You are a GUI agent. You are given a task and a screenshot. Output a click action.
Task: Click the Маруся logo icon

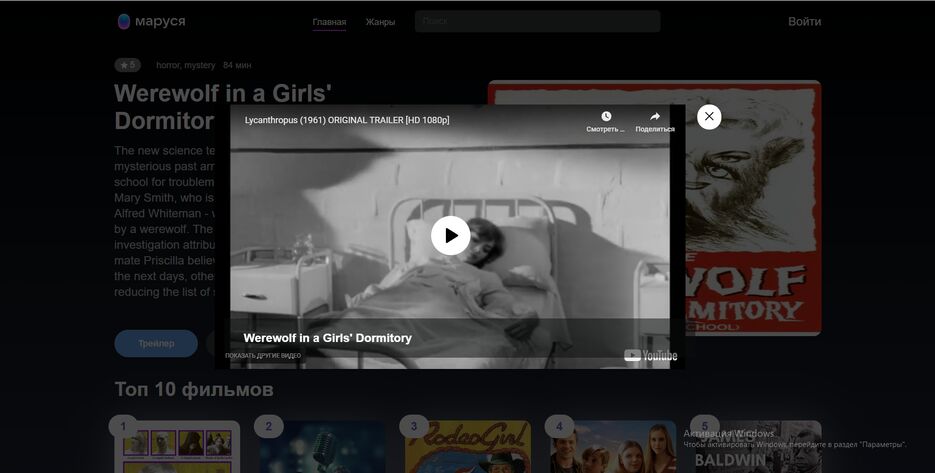click(x=123, y=21)
